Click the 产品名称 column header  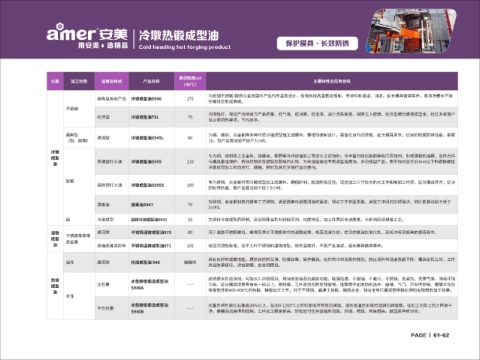(x=151, y=81)
